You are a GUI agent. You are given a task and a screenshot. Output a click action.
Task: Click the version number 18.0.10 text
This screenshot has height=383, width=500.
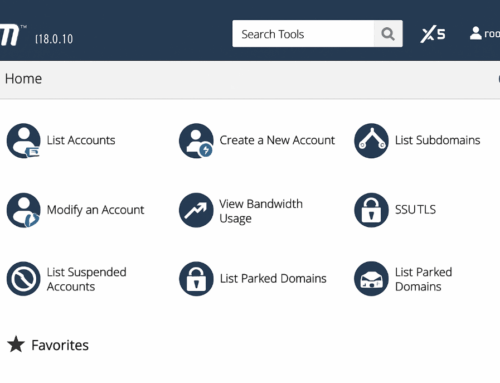point(54,39)
